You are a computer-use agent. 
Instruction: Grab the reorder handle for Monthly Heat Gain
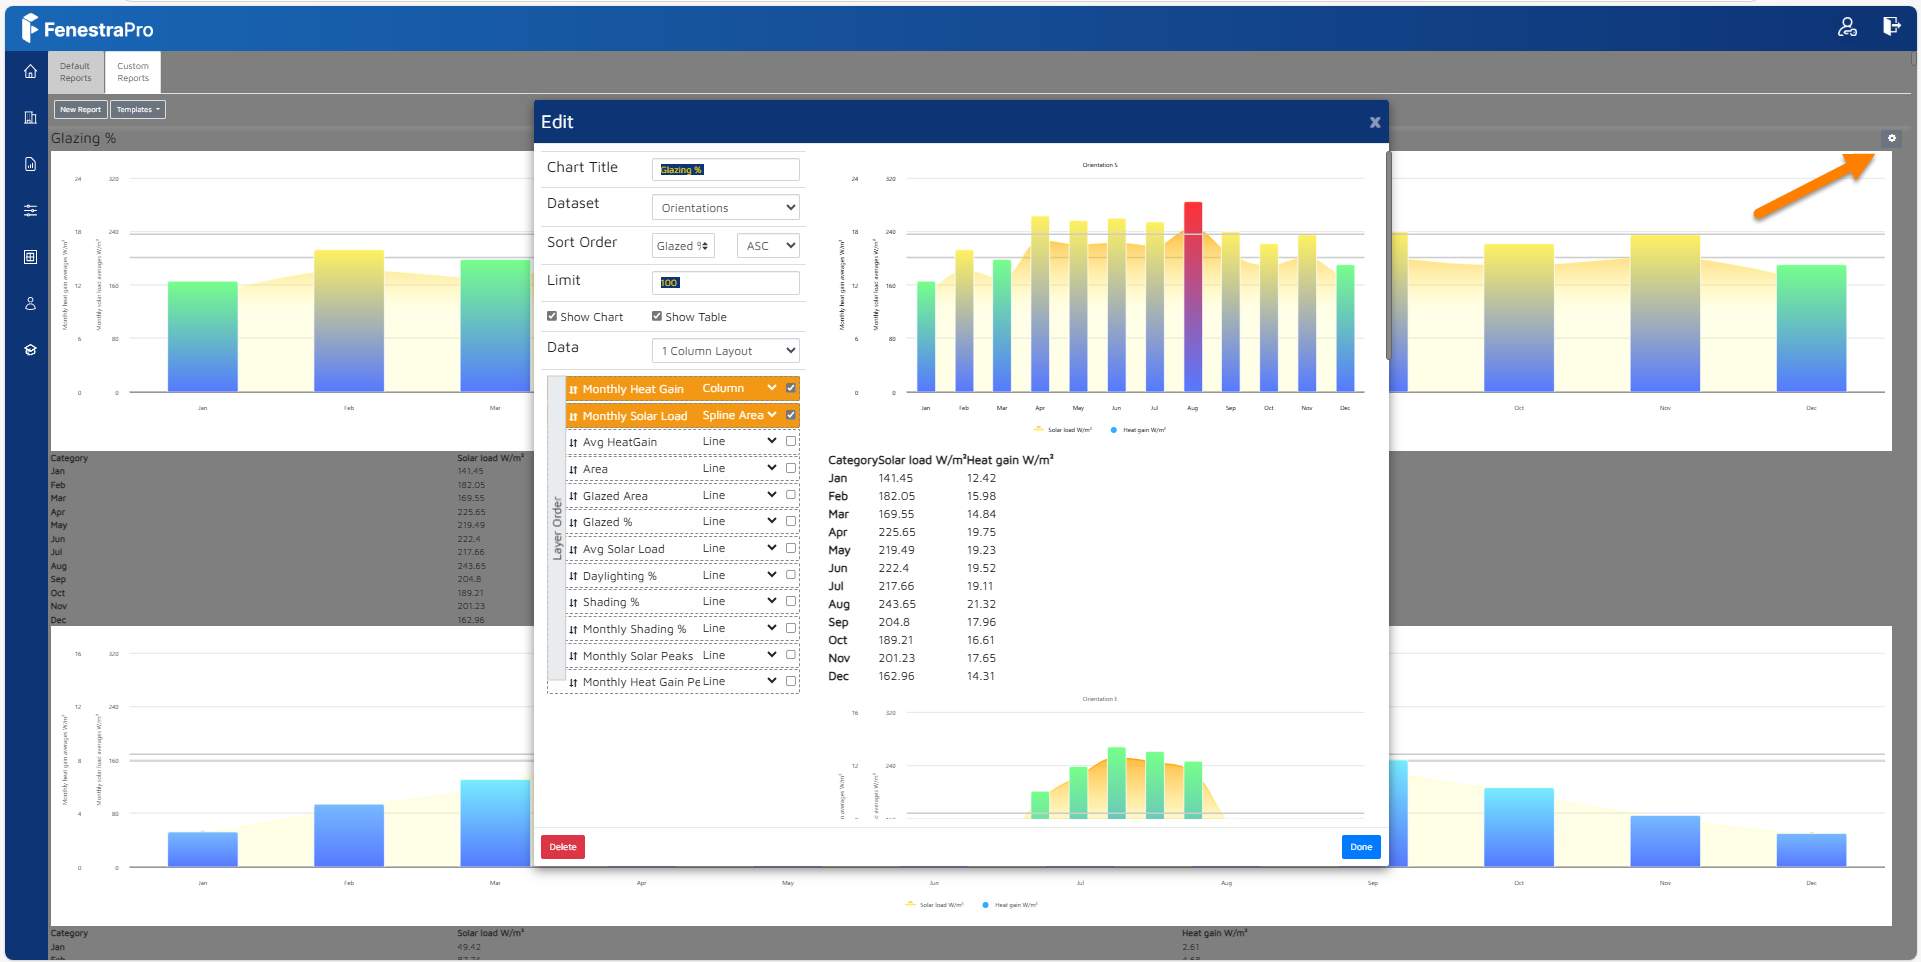tap(573, 389)
